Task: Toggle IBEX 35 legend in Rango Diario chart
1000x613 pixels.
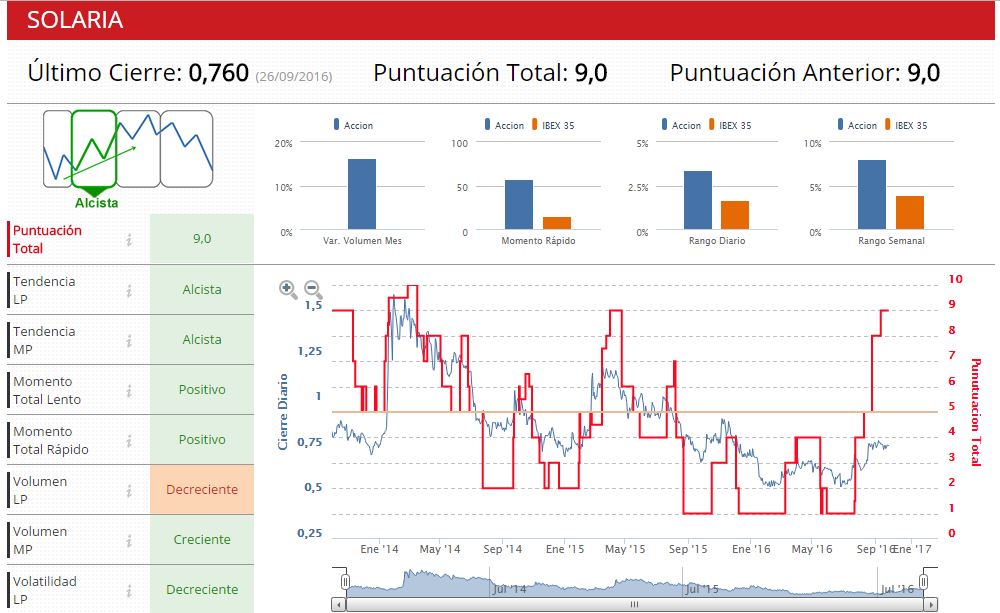Action: [730, 125]
